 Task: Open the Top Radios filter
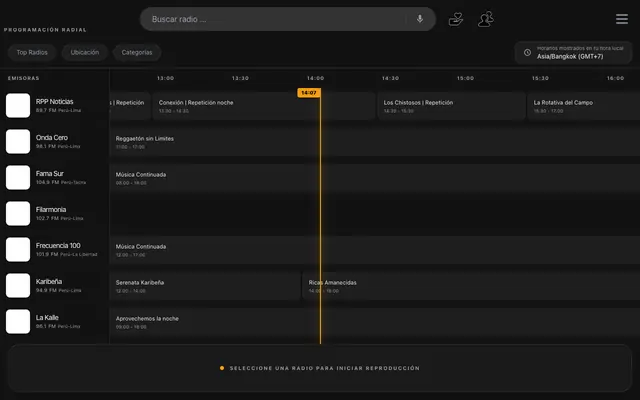[x=32, y=53]
